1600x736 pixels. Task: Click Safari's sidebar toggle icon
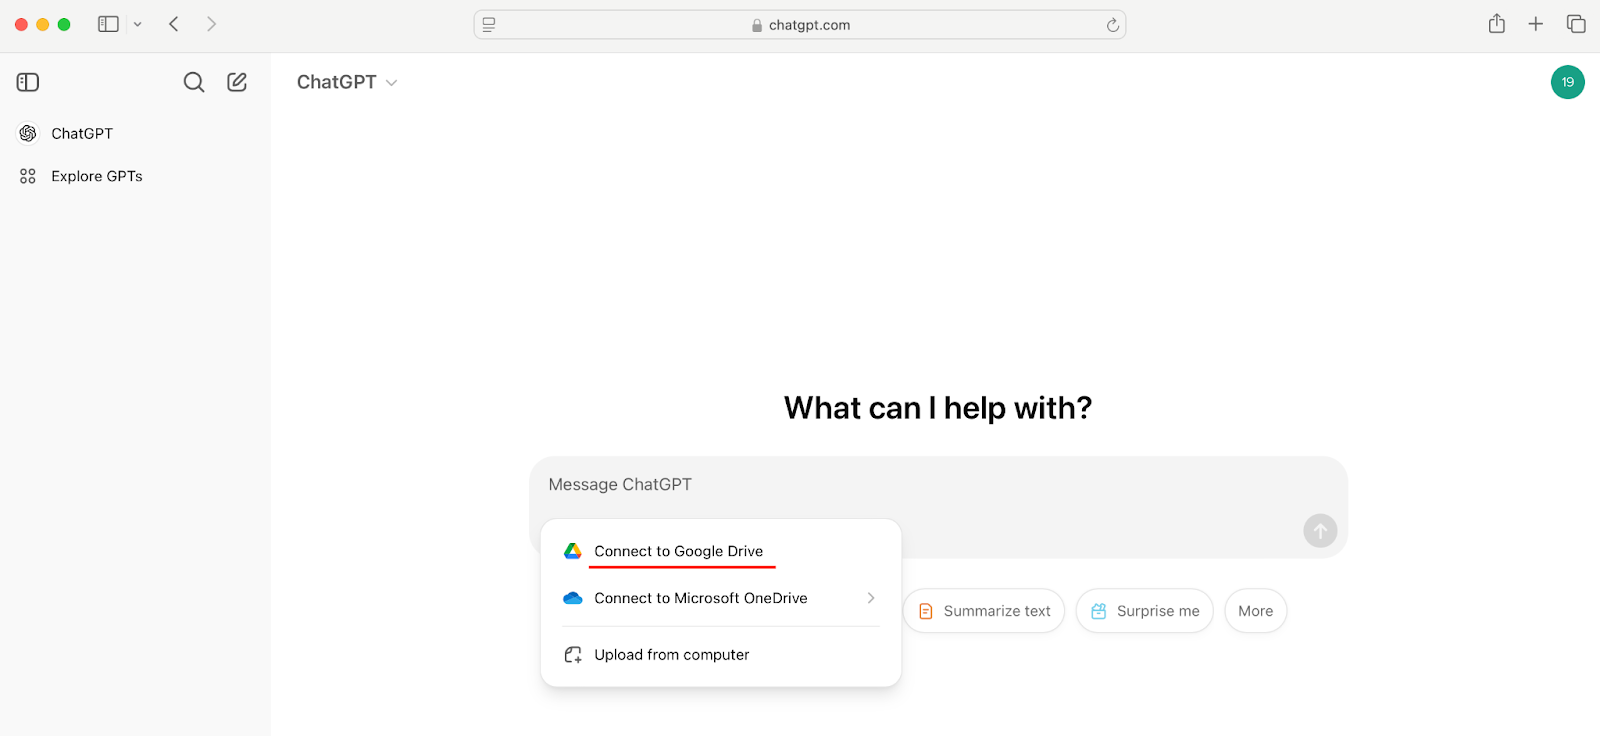[x=108, y=24]
